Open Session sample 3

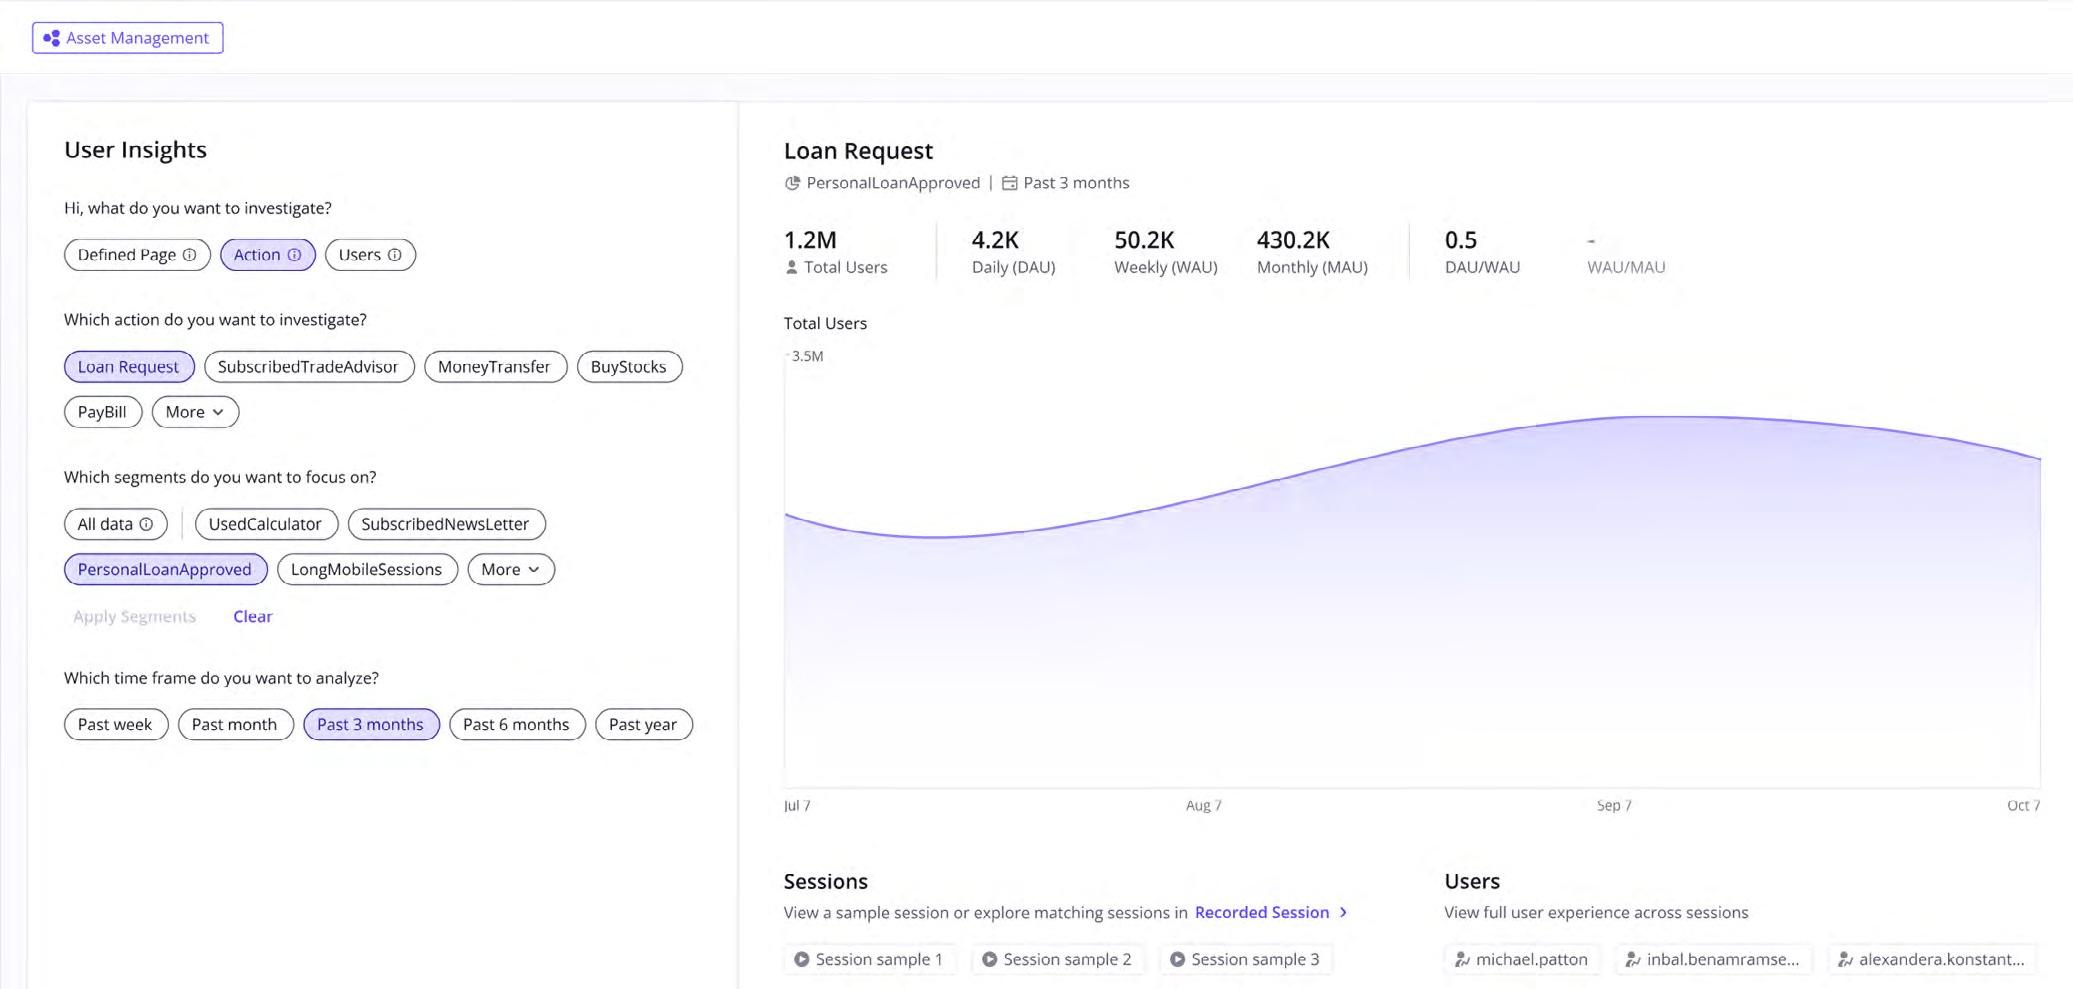[1246, 958]
